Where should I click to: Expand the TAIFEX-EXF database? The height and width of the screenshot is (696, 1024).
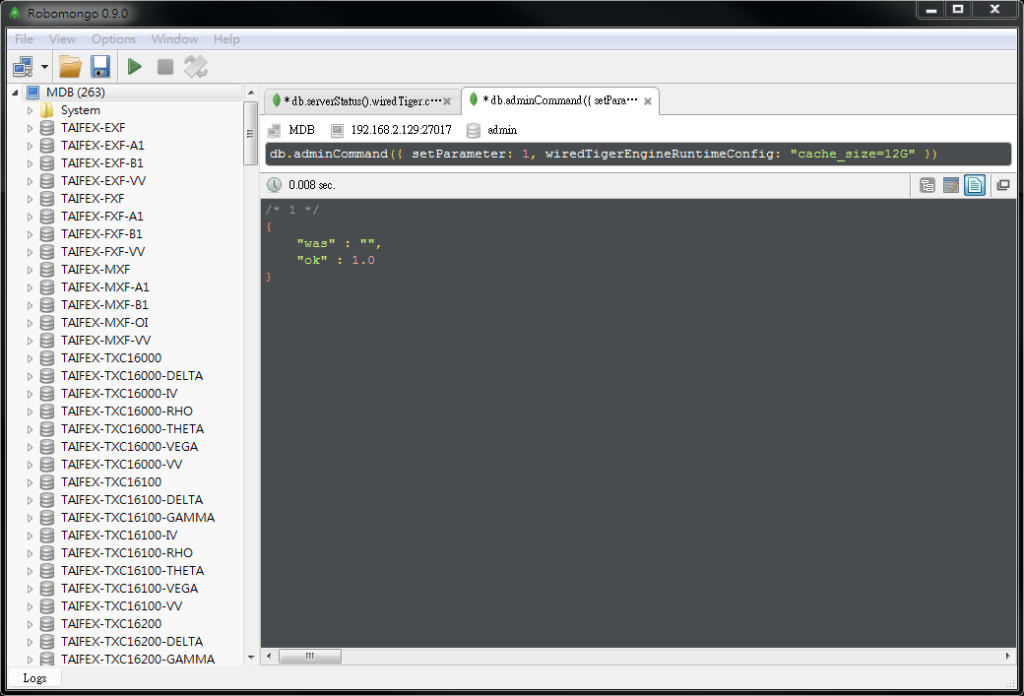[x=29, y=128]
